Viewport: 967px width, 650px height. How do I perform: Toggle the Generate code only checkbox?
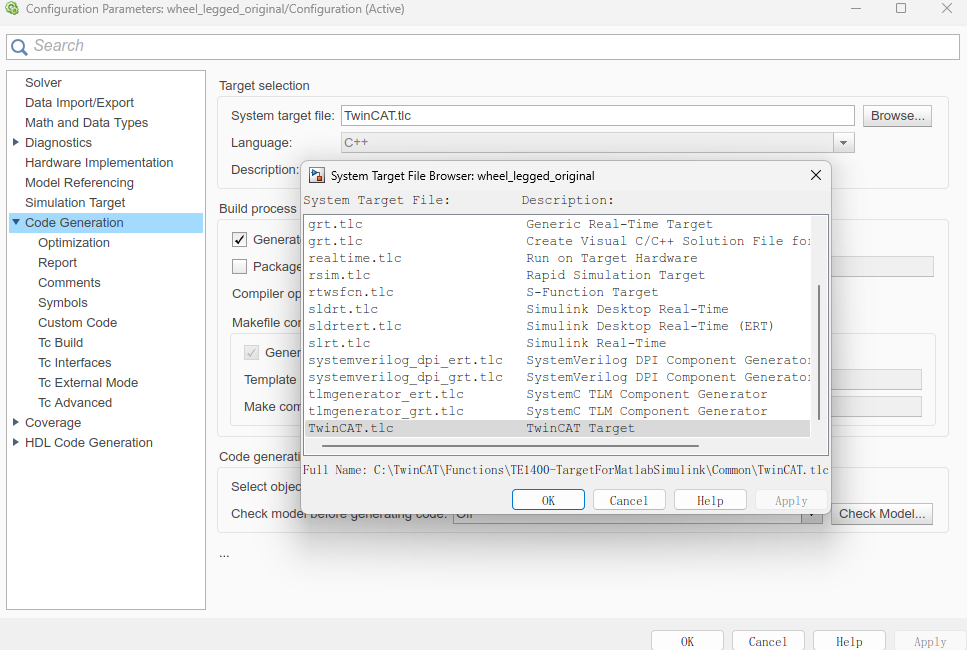(x=239, y=239)
